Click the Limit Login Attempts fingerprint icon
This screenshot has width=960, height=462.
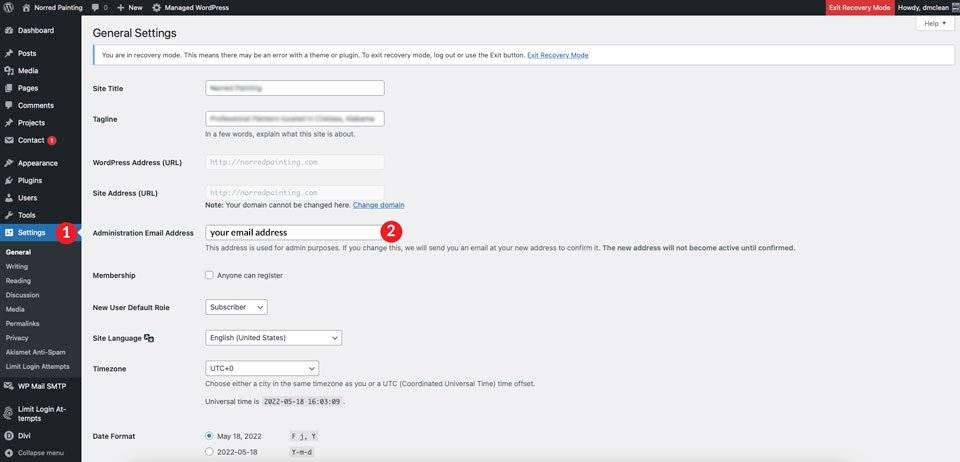(x=9, y=414)
